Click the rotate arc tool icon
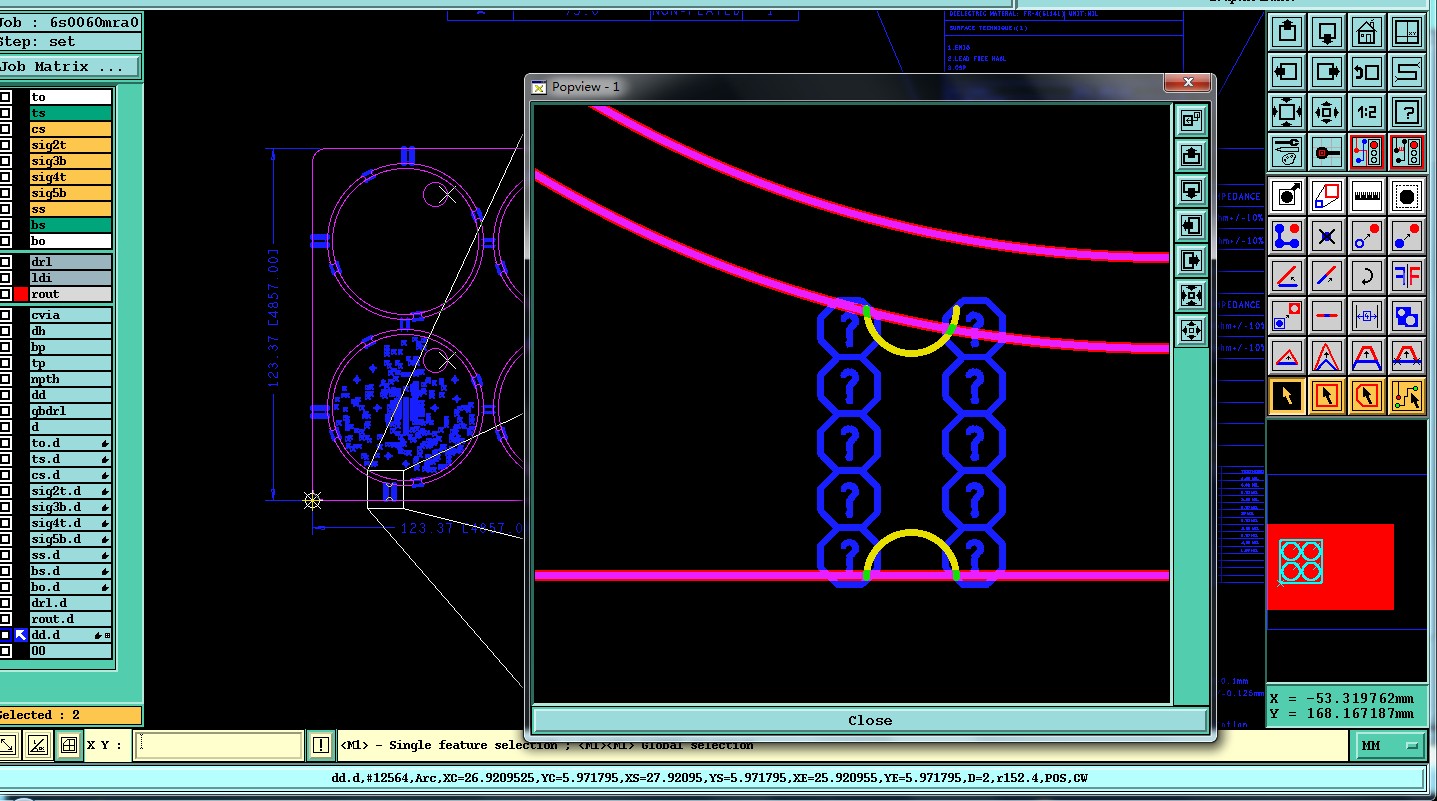This screenshot has height=801, width=1437. (x=1367, y=274)
